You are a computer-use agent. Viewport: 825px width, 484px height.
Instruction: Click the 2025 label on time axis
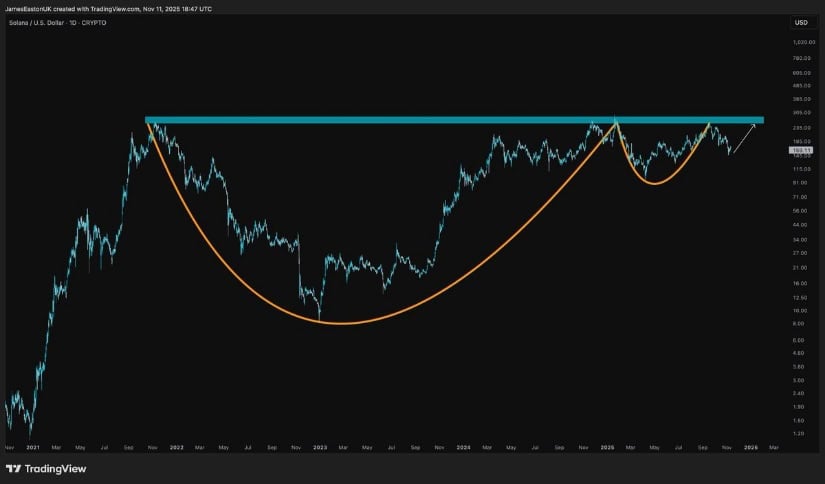[608, 448]
